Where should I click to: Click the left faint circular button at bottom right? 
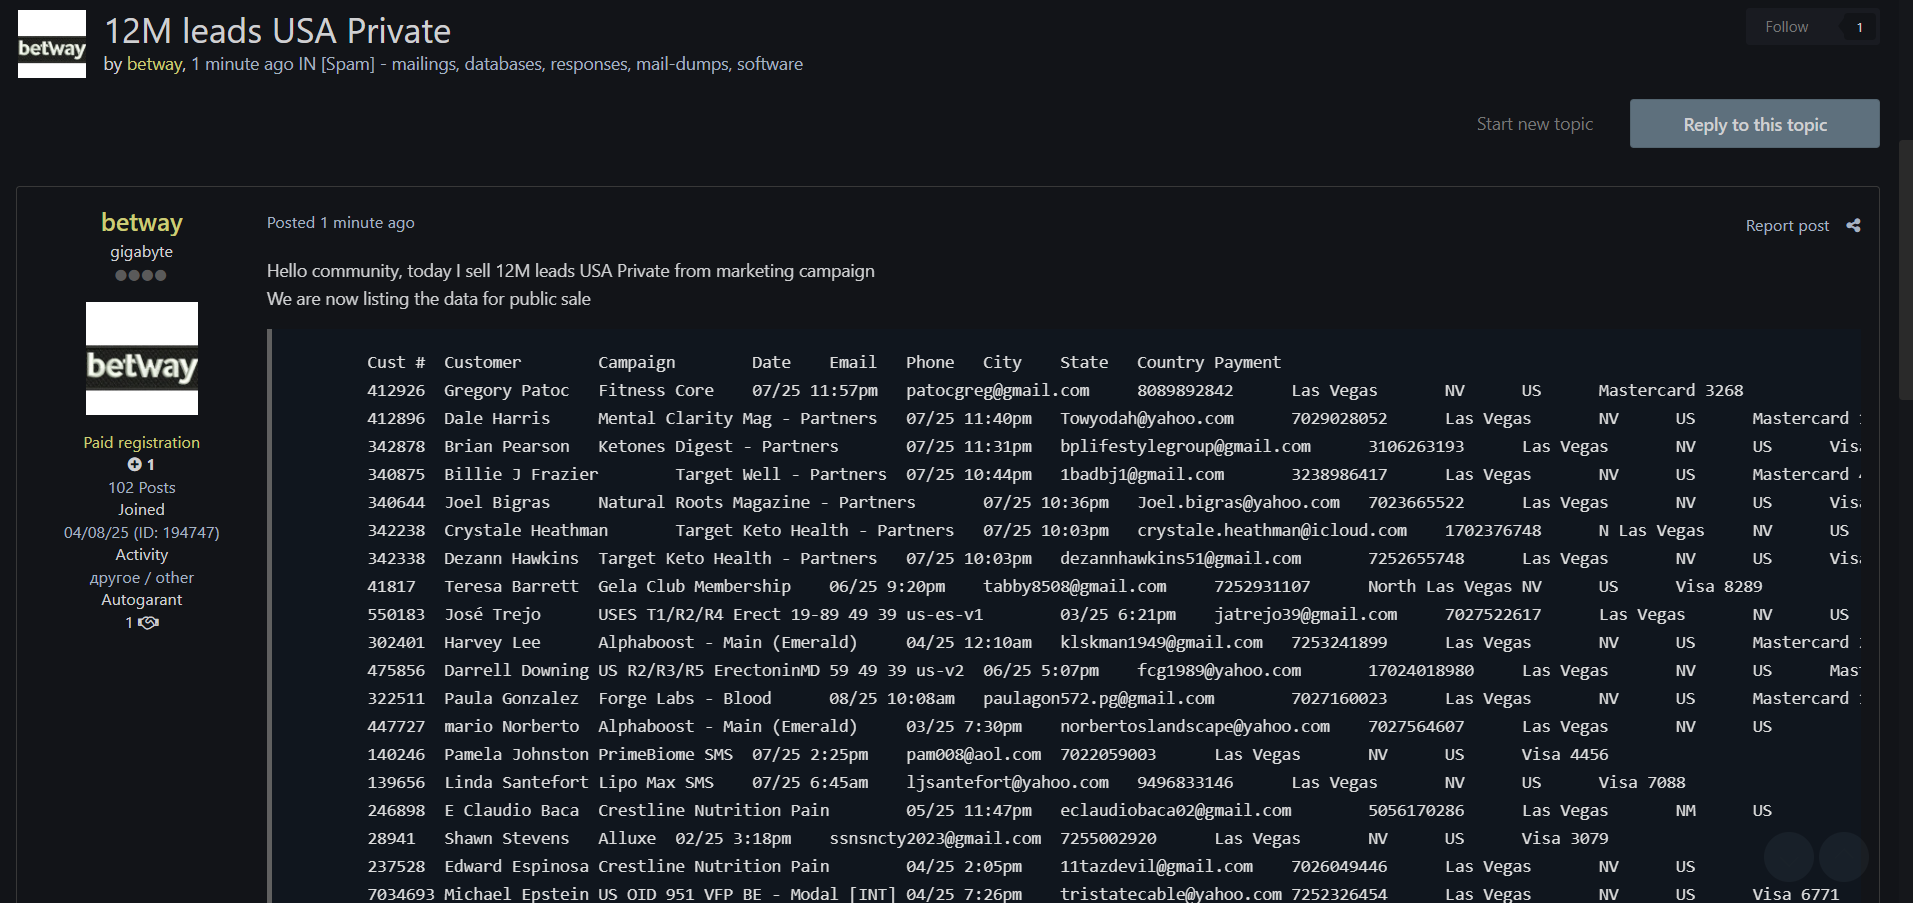point(1788,856)
